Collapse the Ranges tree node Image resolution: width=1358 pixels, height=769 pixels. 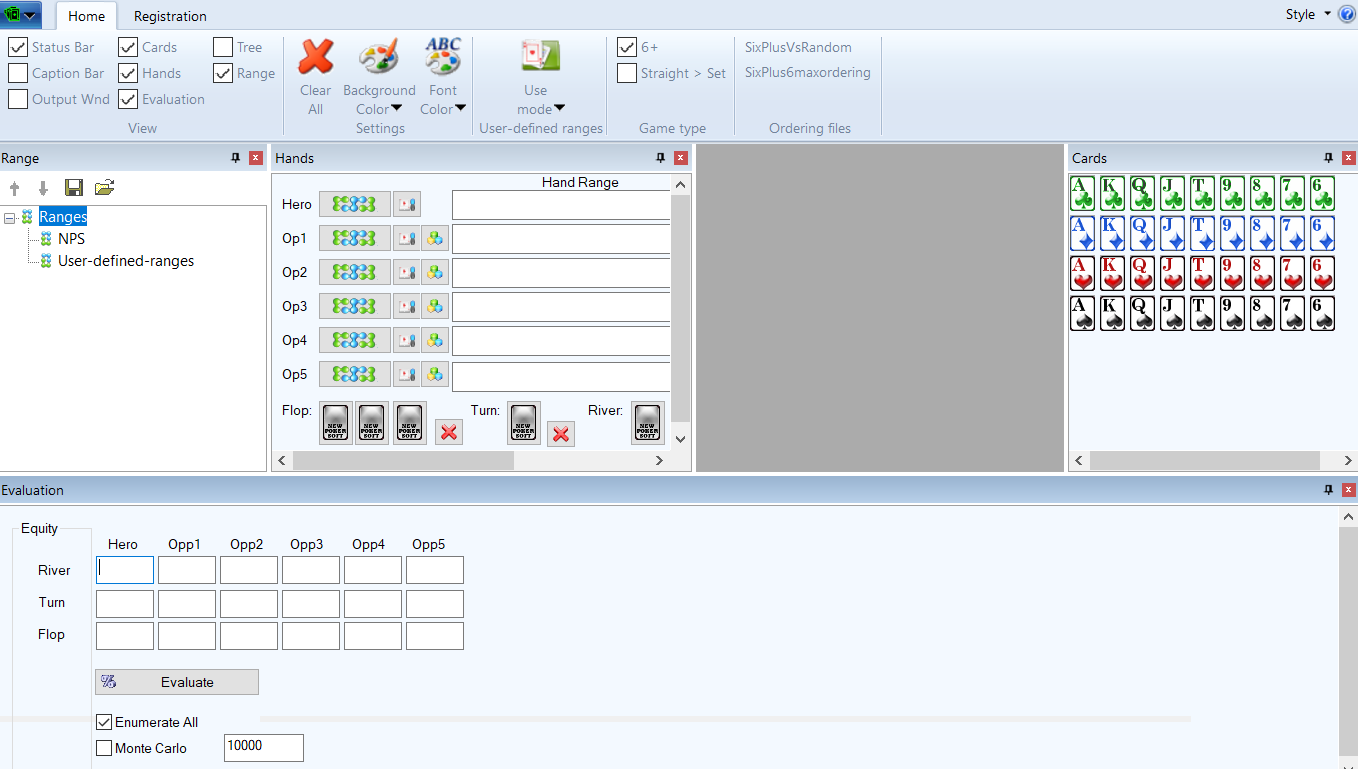click(9, 217)
